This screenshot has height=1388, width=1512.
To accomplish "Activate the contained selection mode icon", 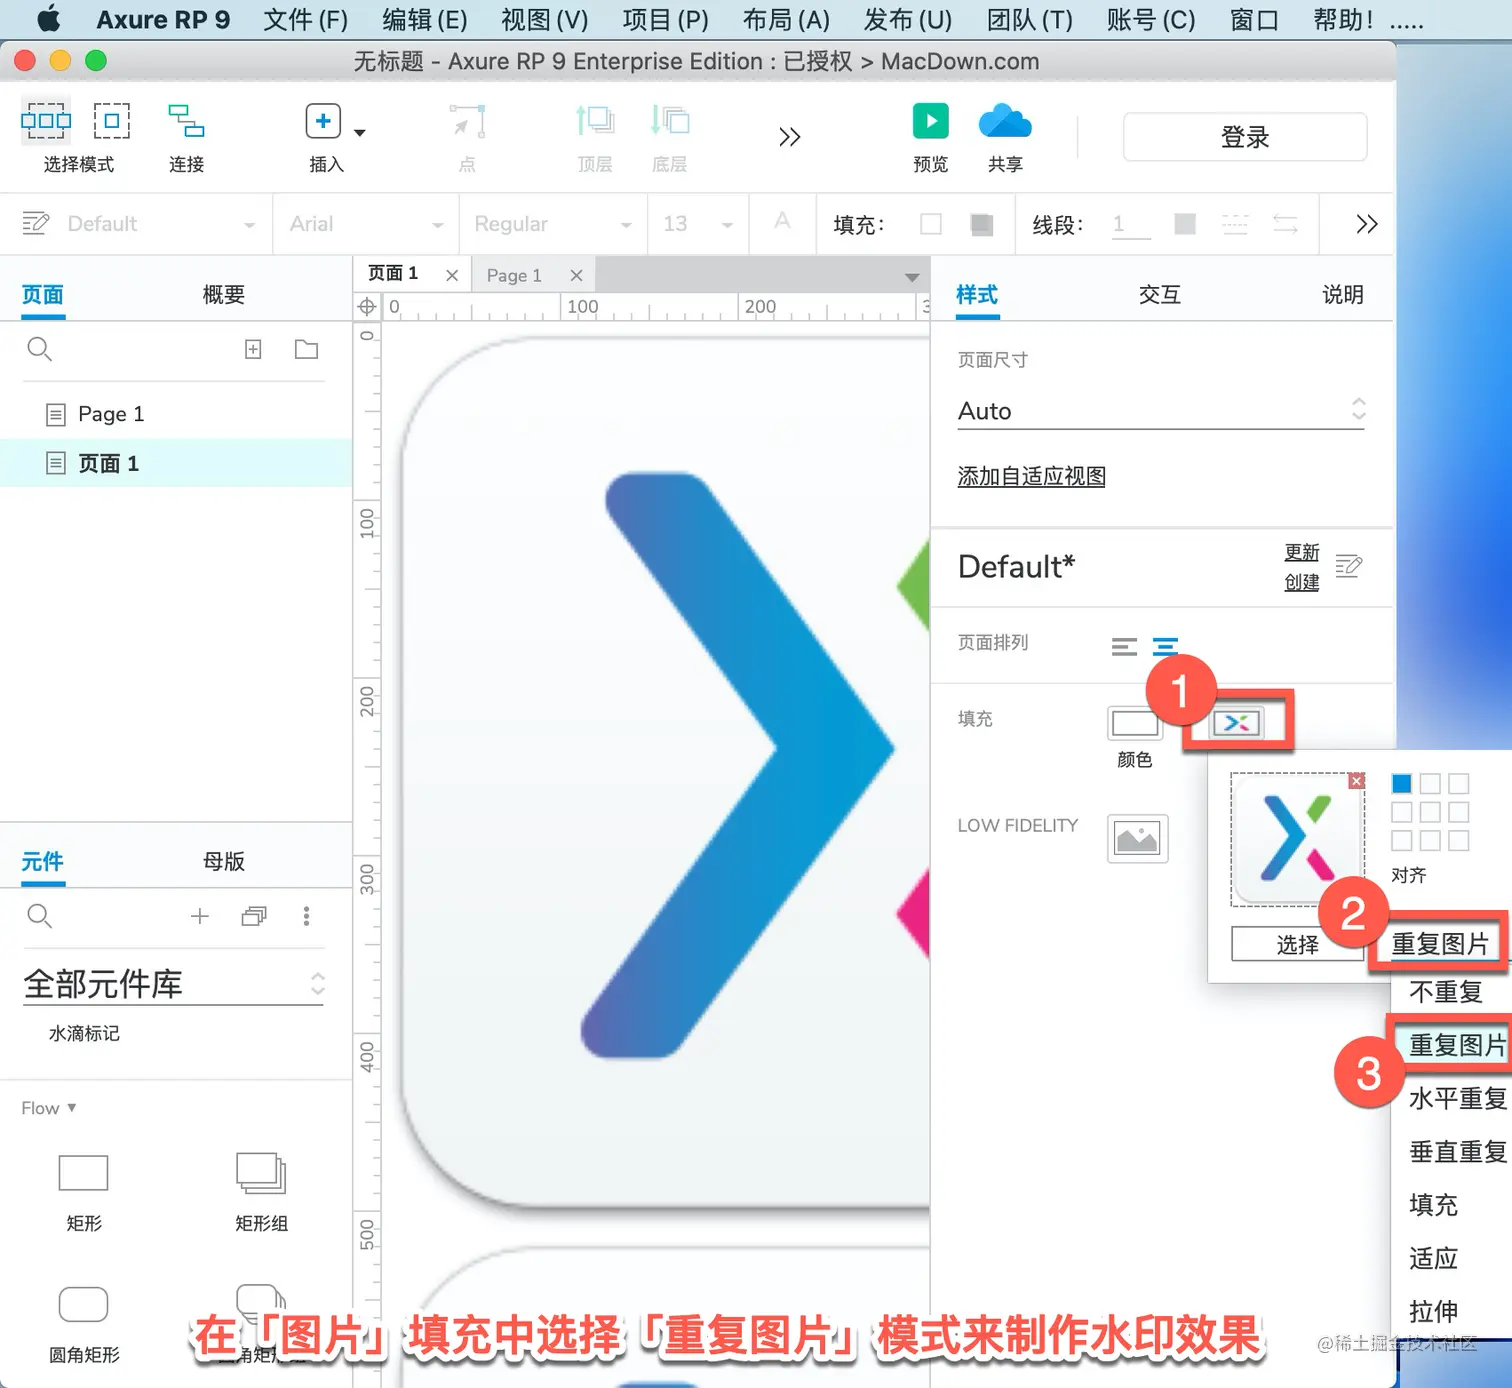I will coord(112,121).
